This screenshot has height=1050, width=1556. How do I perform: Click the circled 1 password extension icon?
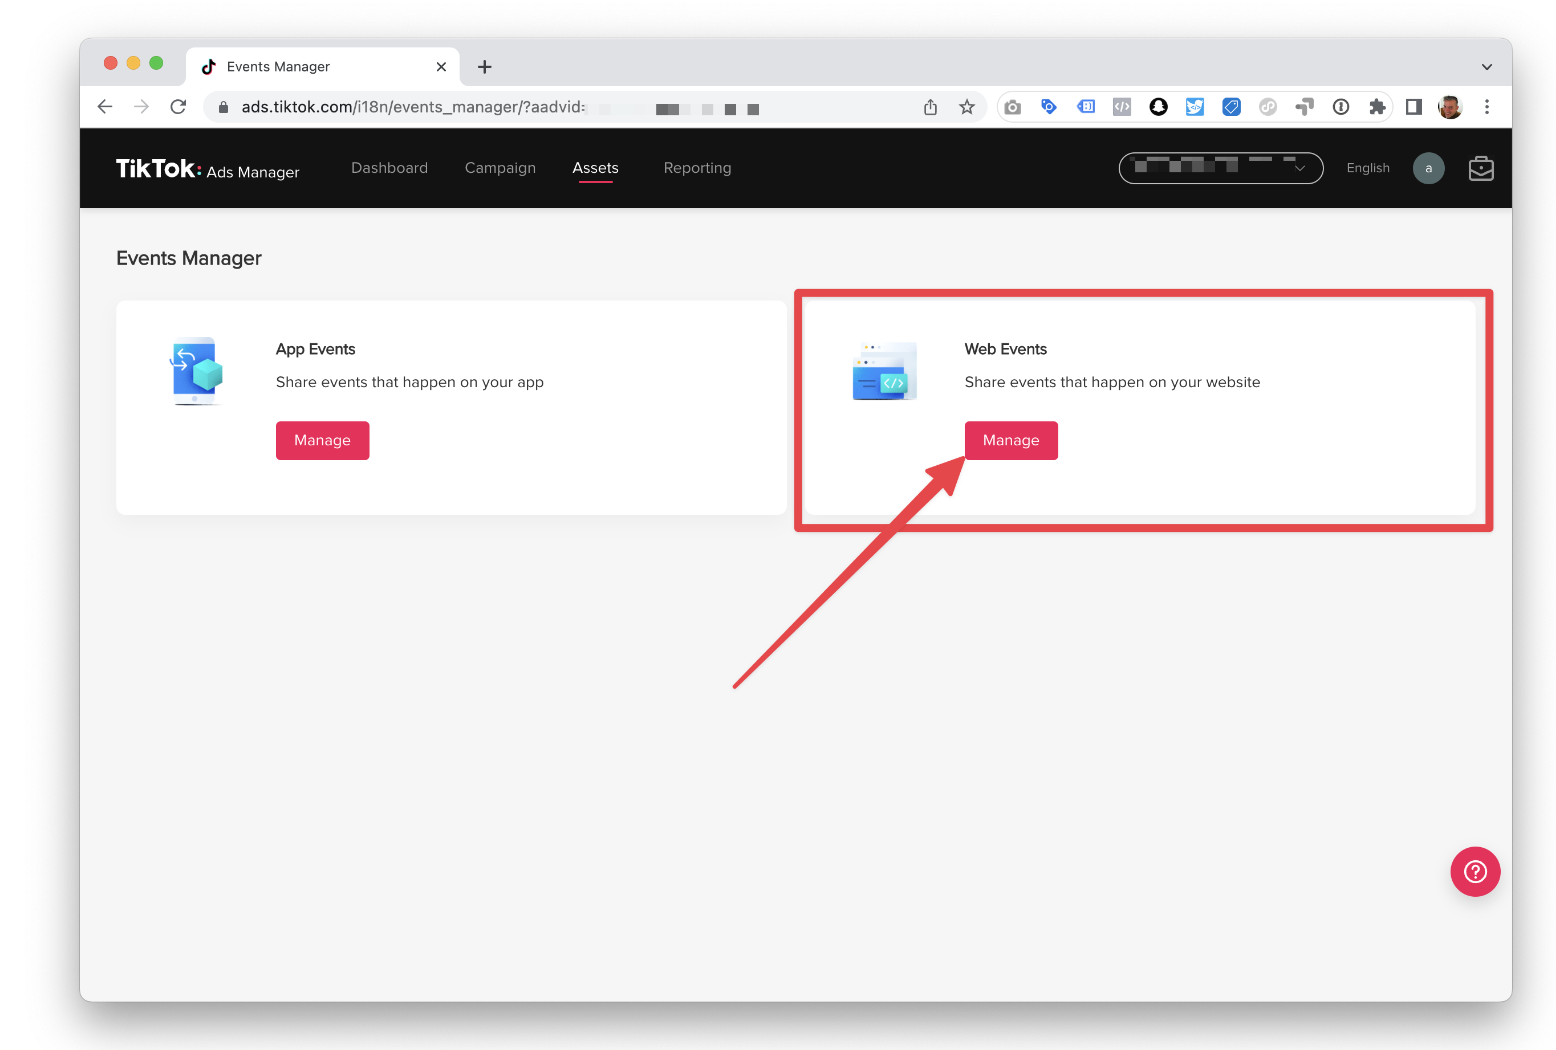tap(1341, 106)
